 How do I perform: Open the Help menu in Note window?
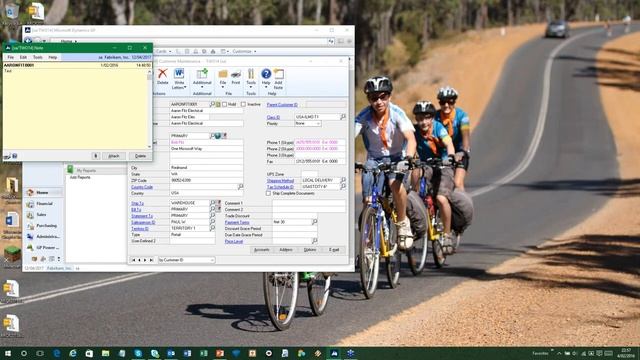point(53,58)
